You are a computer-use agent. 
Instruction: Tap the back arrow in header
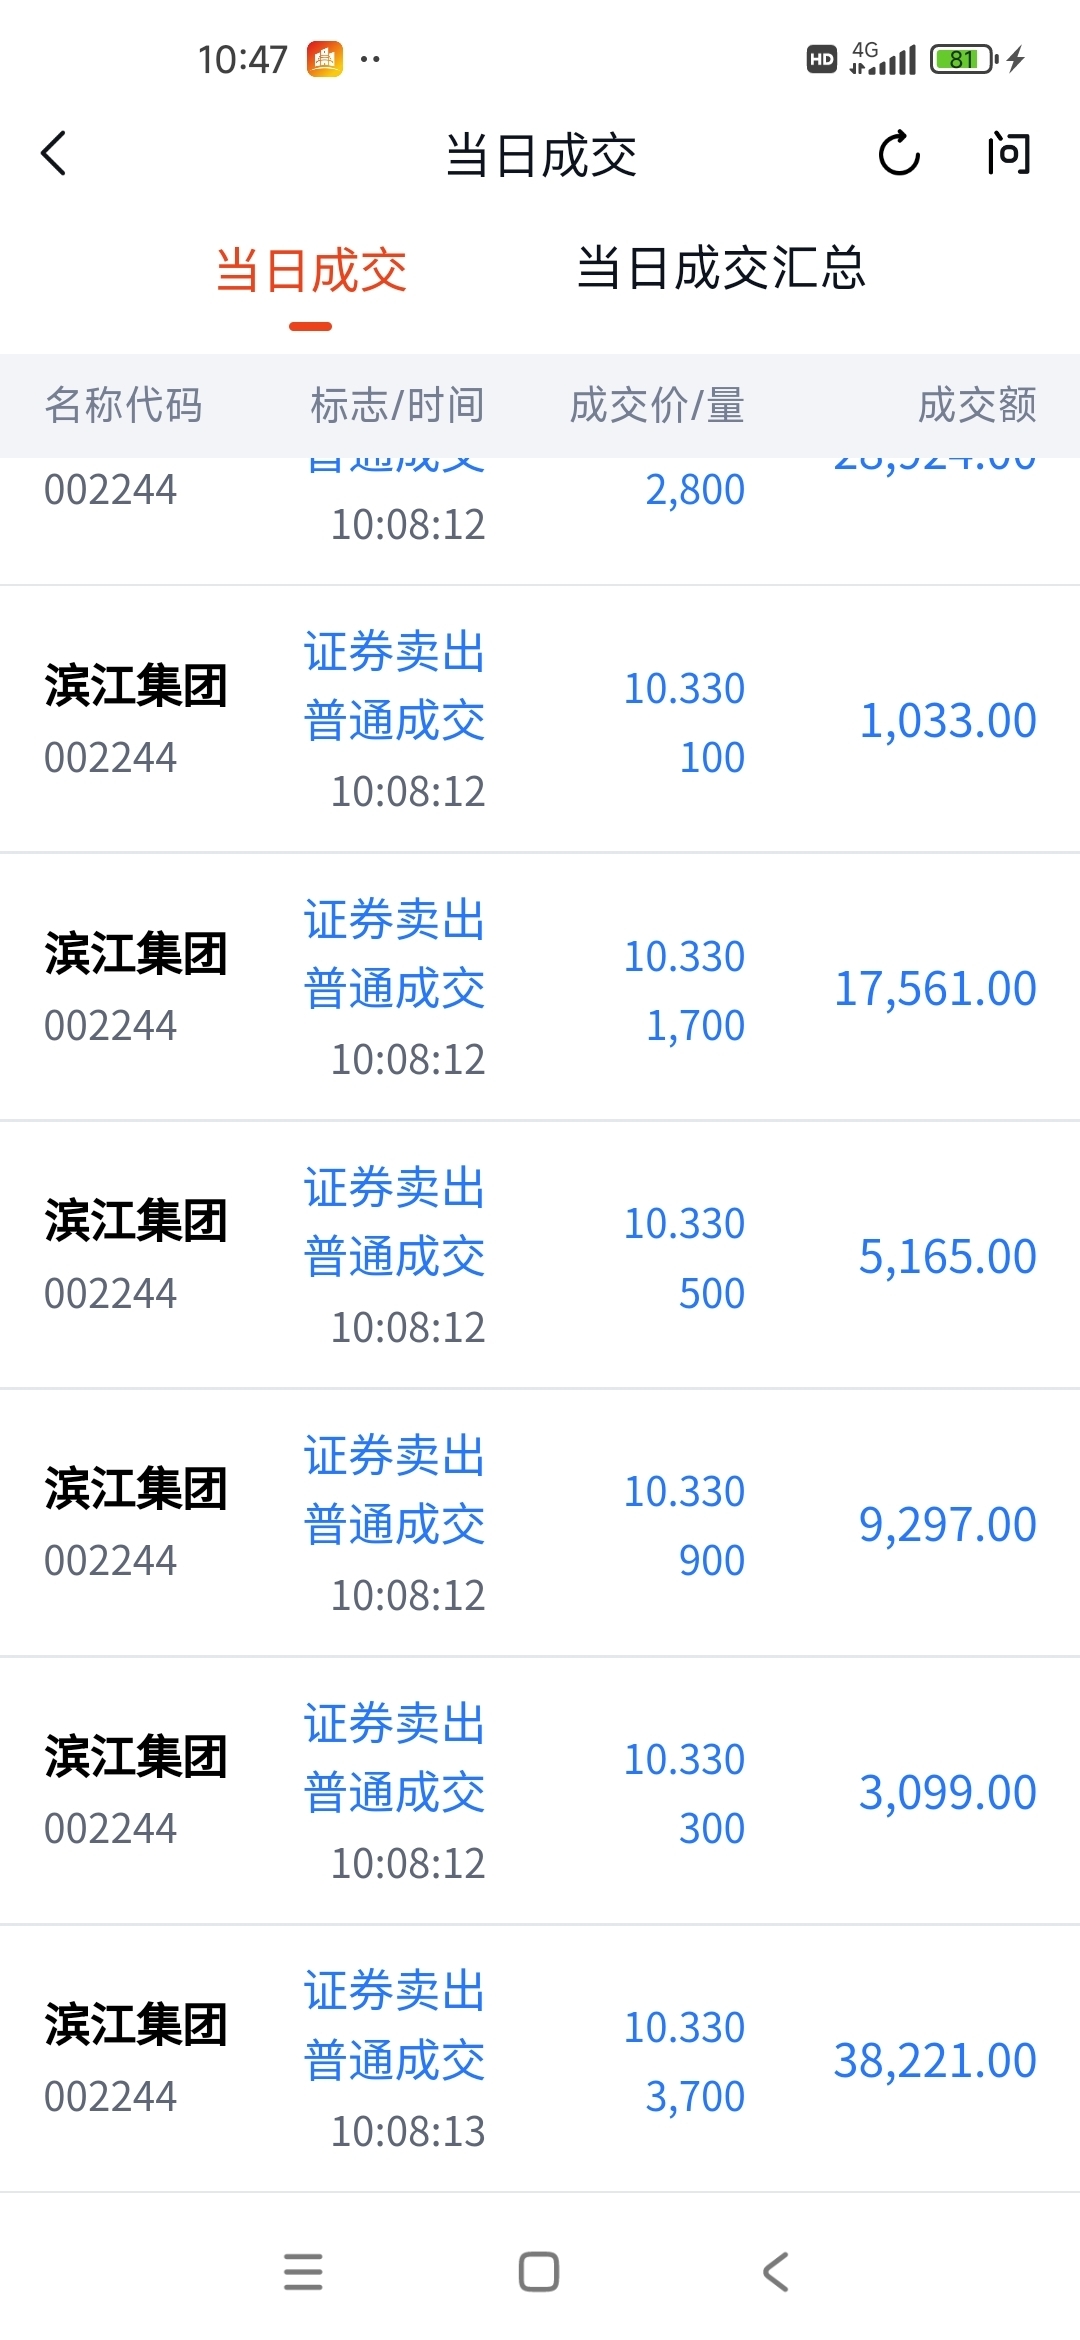pos(54,154)
